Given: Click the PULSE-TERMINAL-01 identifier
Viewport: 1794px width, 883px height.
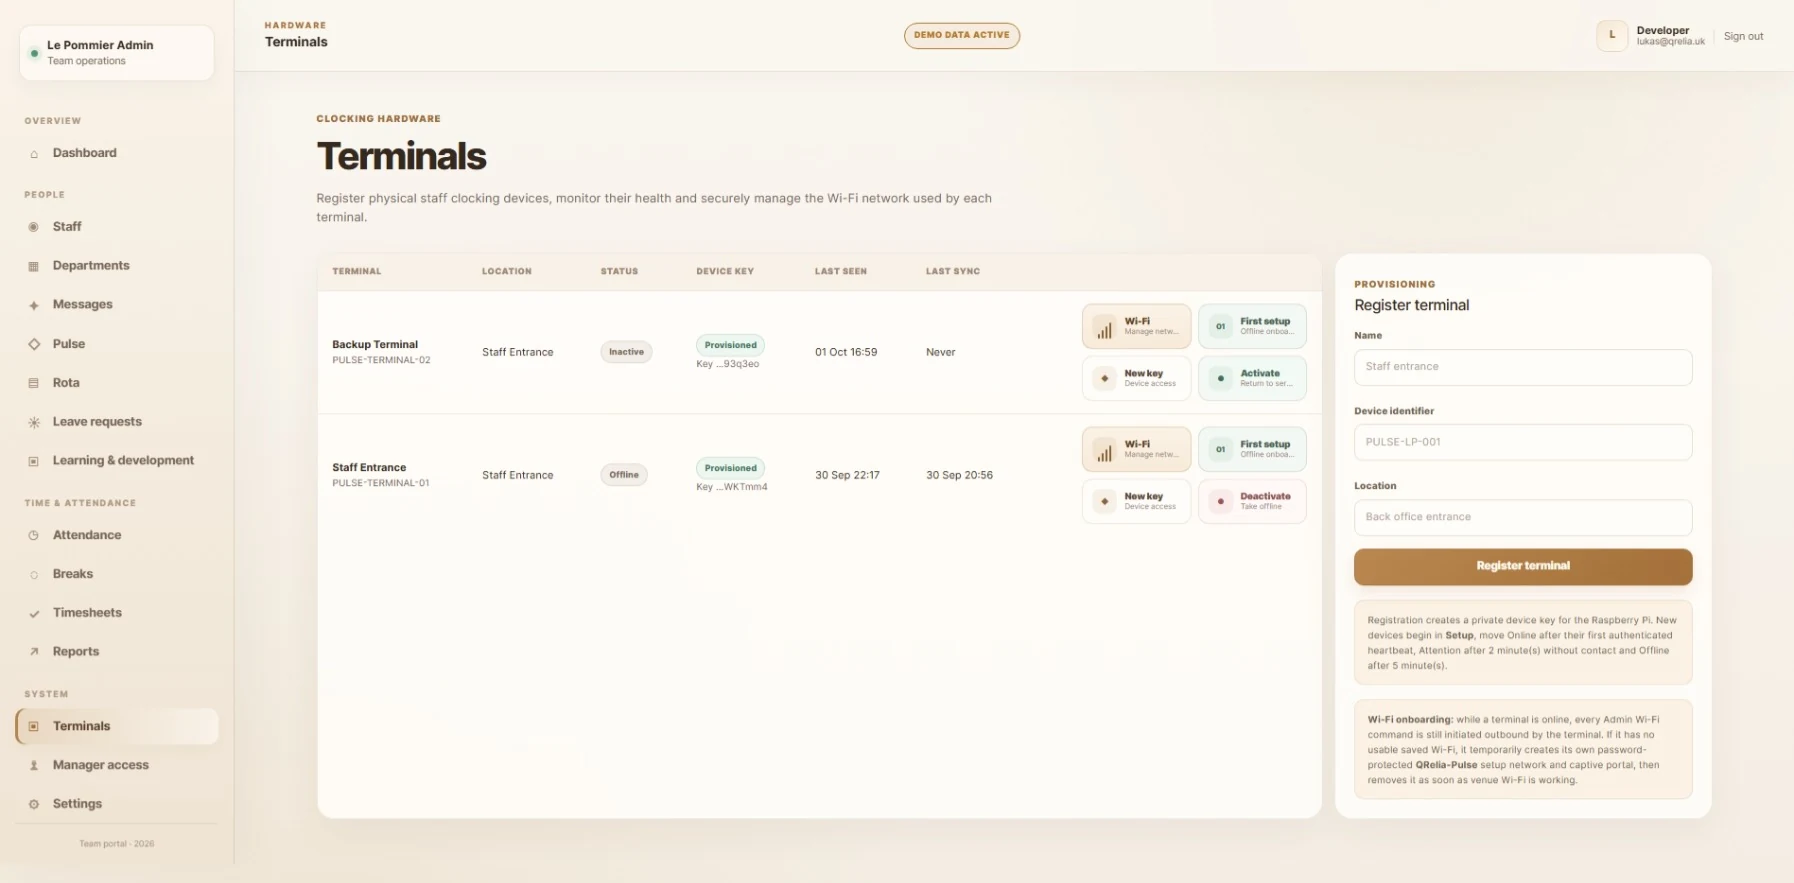Looking at the screenshot, I should 381,484.
